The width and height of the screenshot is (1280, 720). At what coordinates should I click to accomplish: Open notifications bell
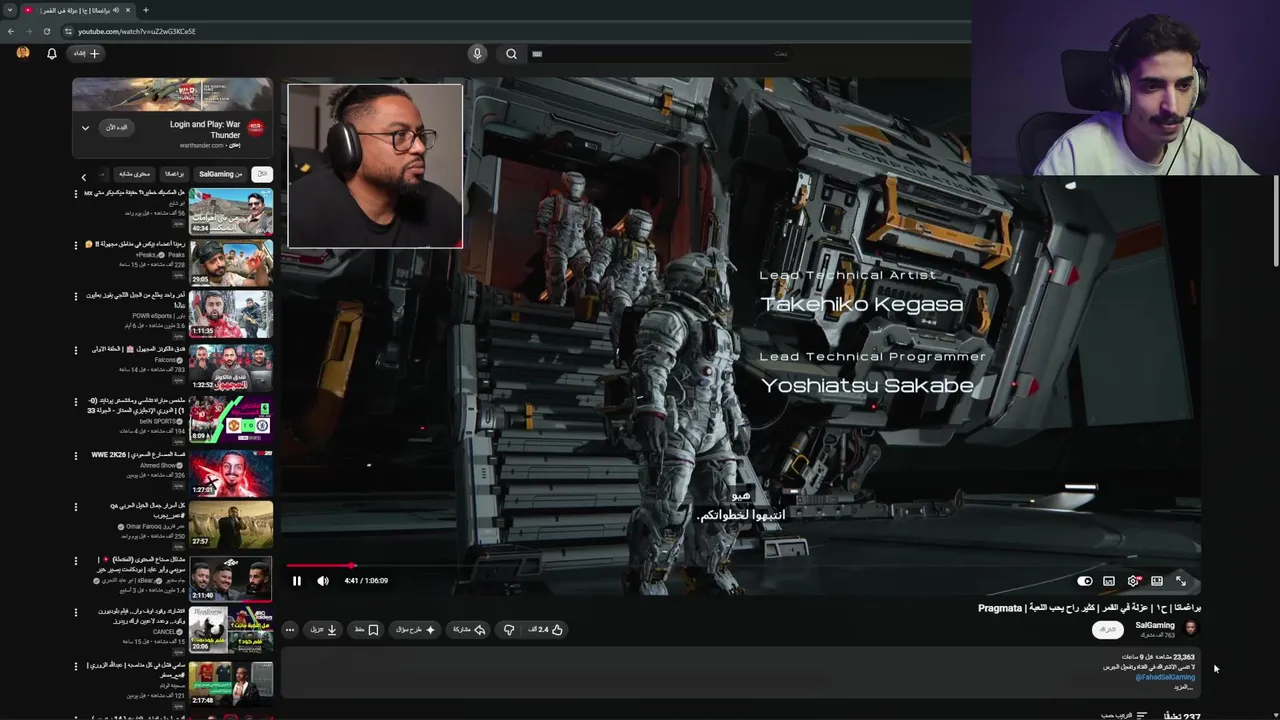[52, 54]
